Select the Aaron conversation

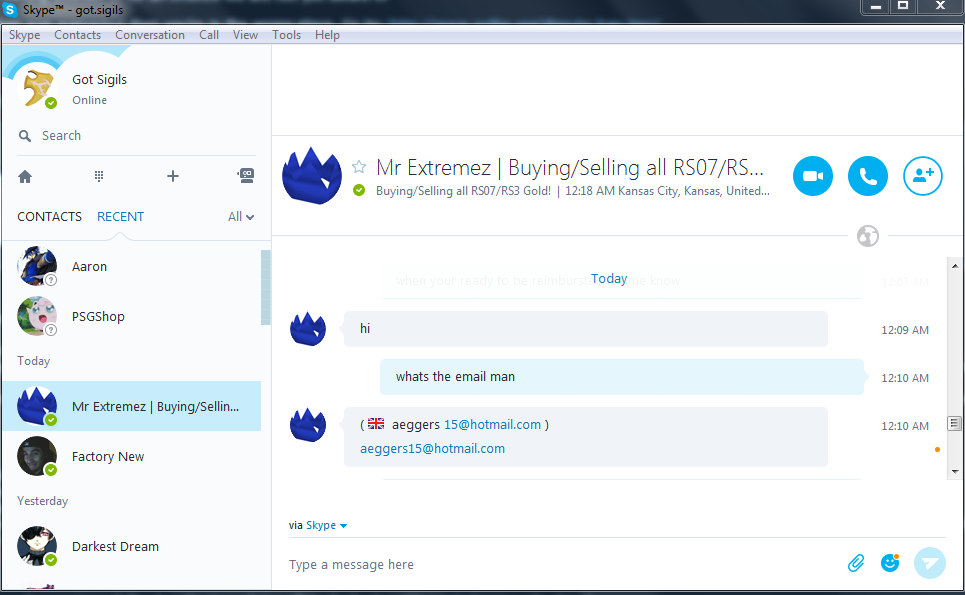click(132, 266)
